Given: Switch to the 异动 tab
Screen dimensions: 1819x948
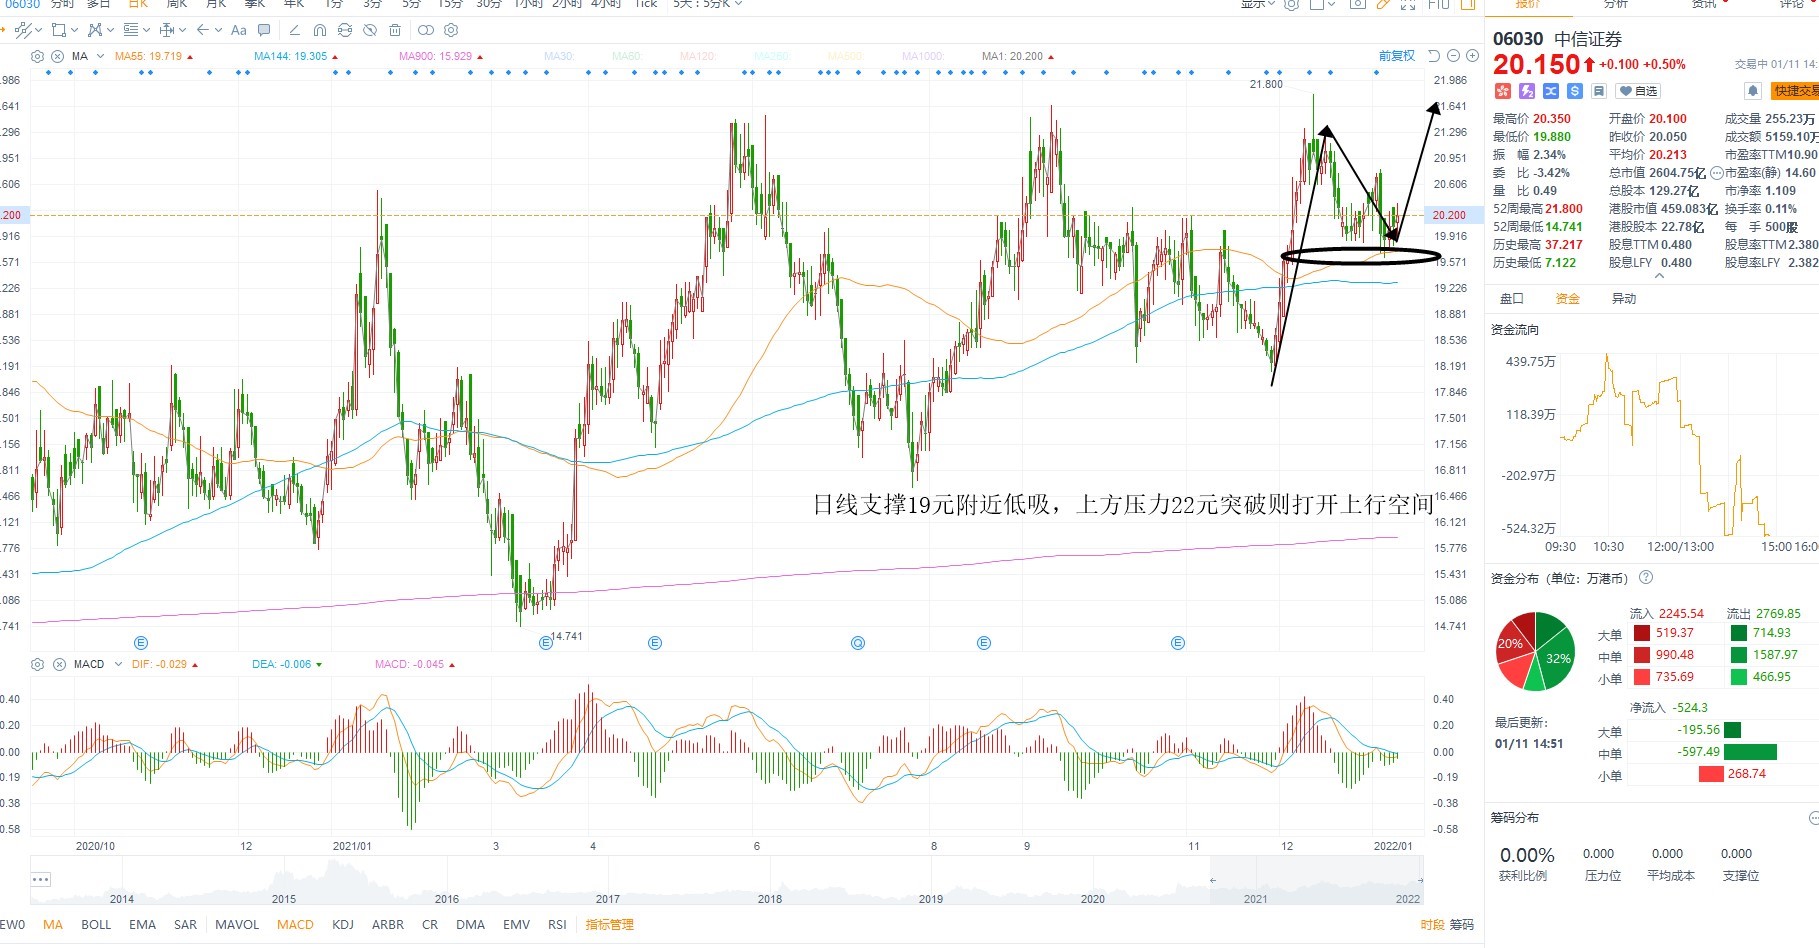Looking at the screenshot, I should 1624,298.
